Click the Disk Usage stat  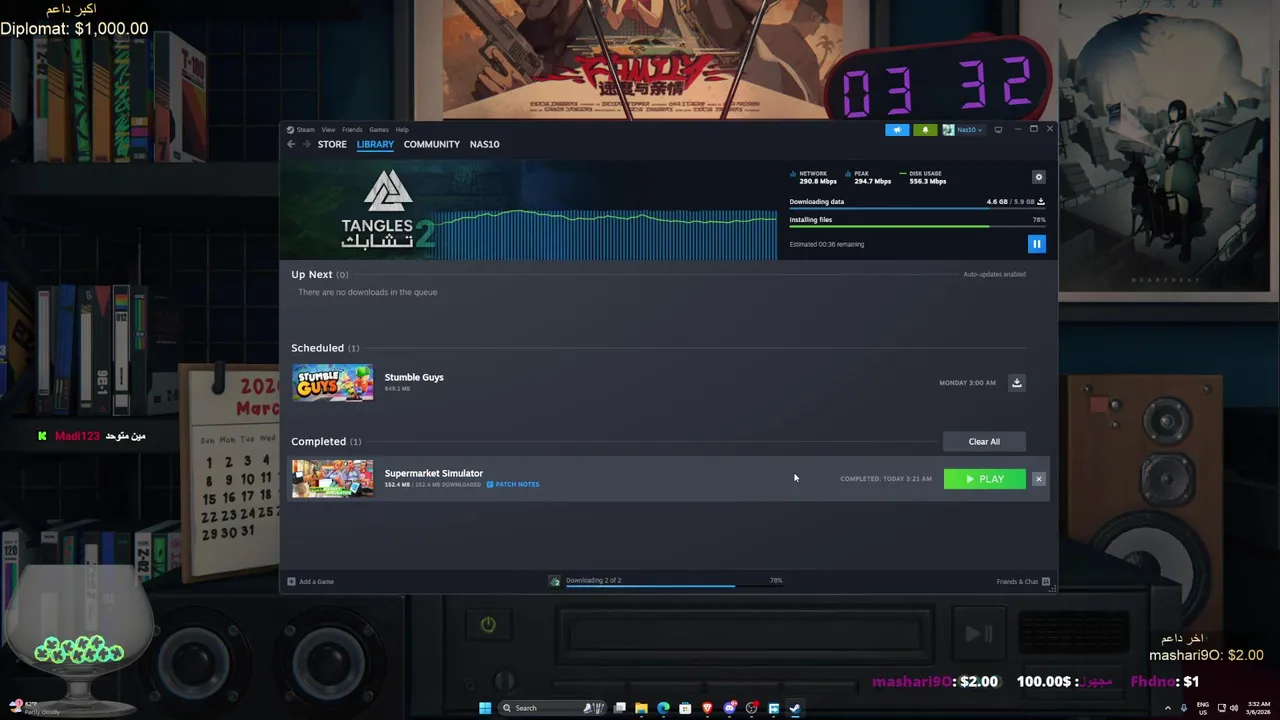point(923,177)
